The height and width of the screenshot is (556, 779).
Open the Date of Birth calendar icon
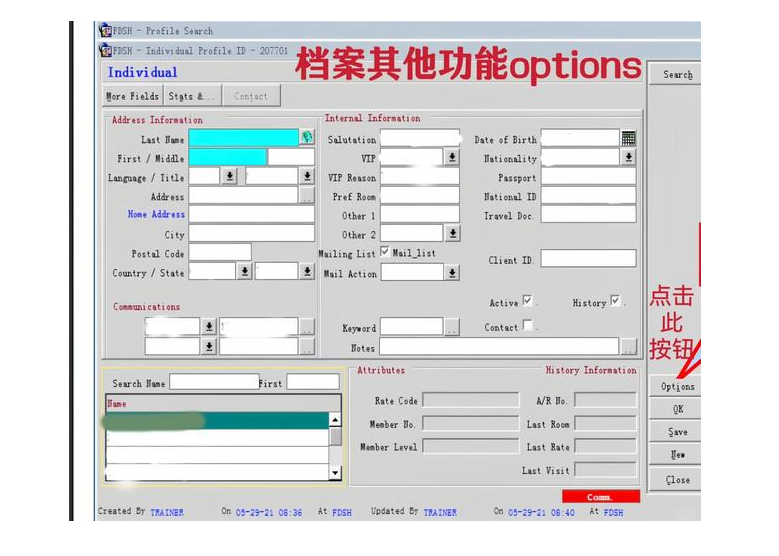pyautogui.click(x=628, y=138)
